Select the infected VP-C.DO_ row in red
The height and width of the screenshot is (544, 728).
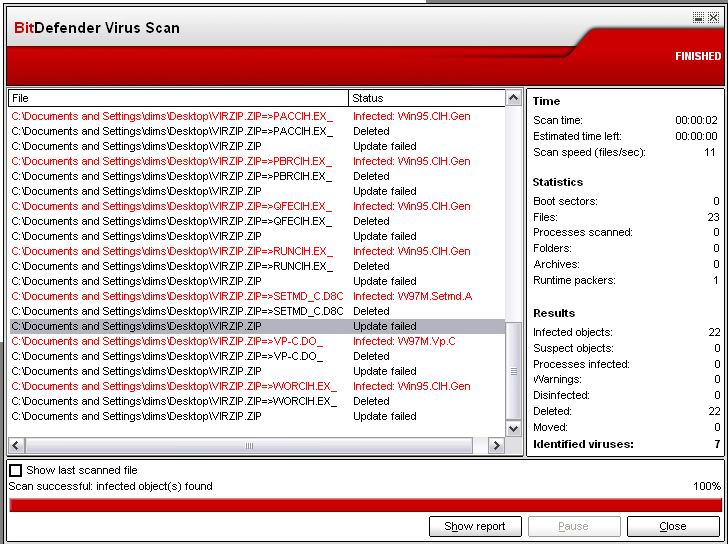tap(257, 341)
